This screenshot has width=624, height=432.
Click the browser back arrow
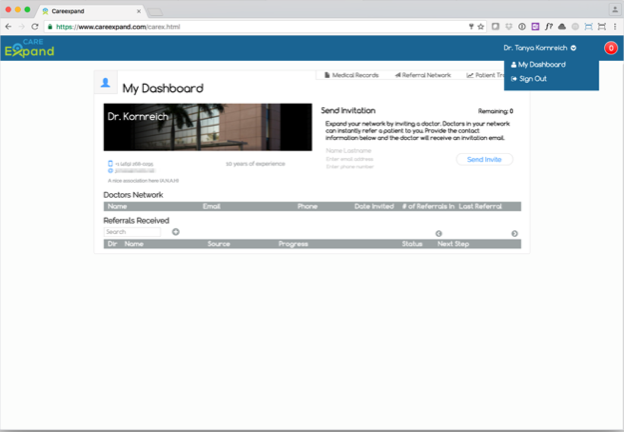(9, 26)
